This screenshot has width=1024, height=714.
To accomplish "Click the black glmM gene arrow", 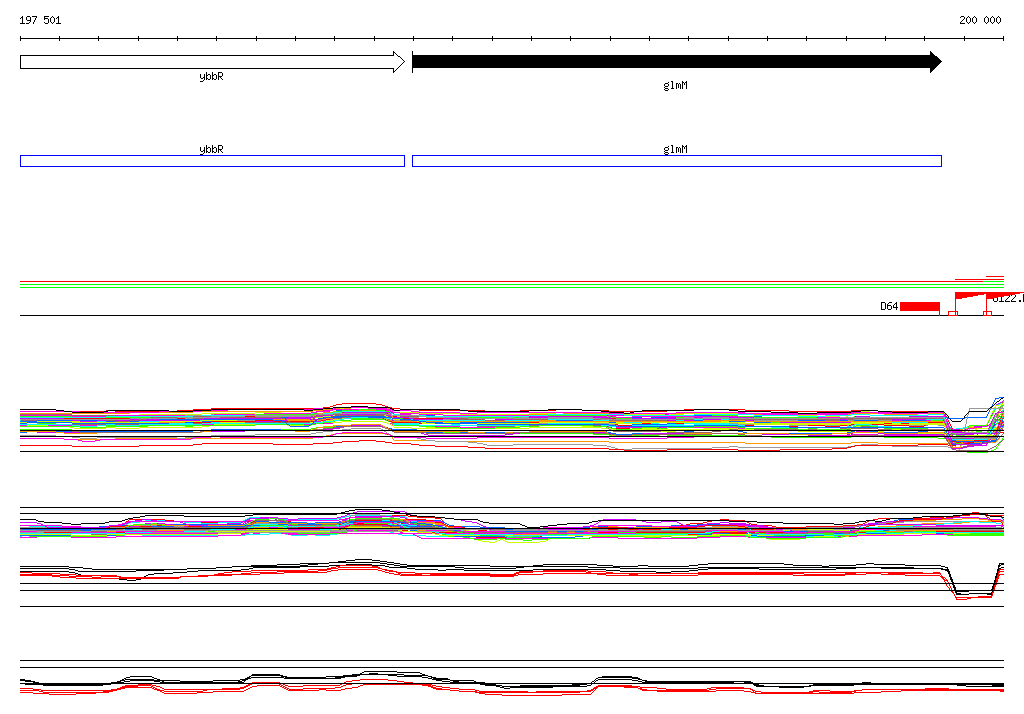I will [670, 62].
